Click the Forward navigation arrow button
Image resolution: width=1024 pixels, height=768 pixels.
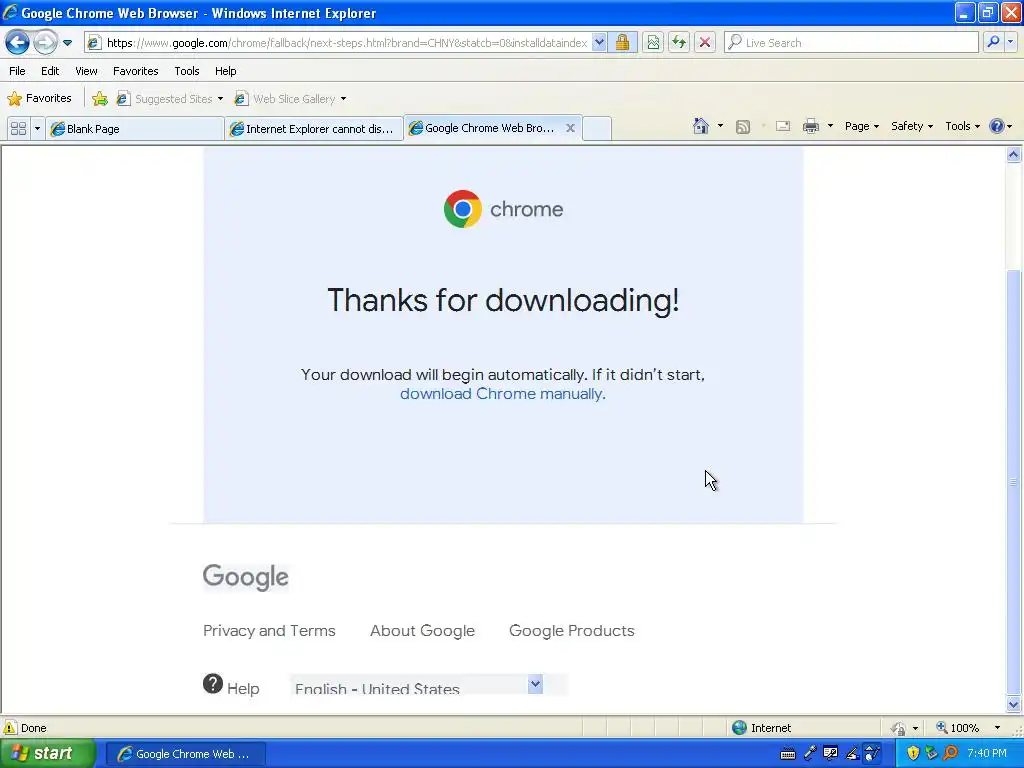click(45, 42)
